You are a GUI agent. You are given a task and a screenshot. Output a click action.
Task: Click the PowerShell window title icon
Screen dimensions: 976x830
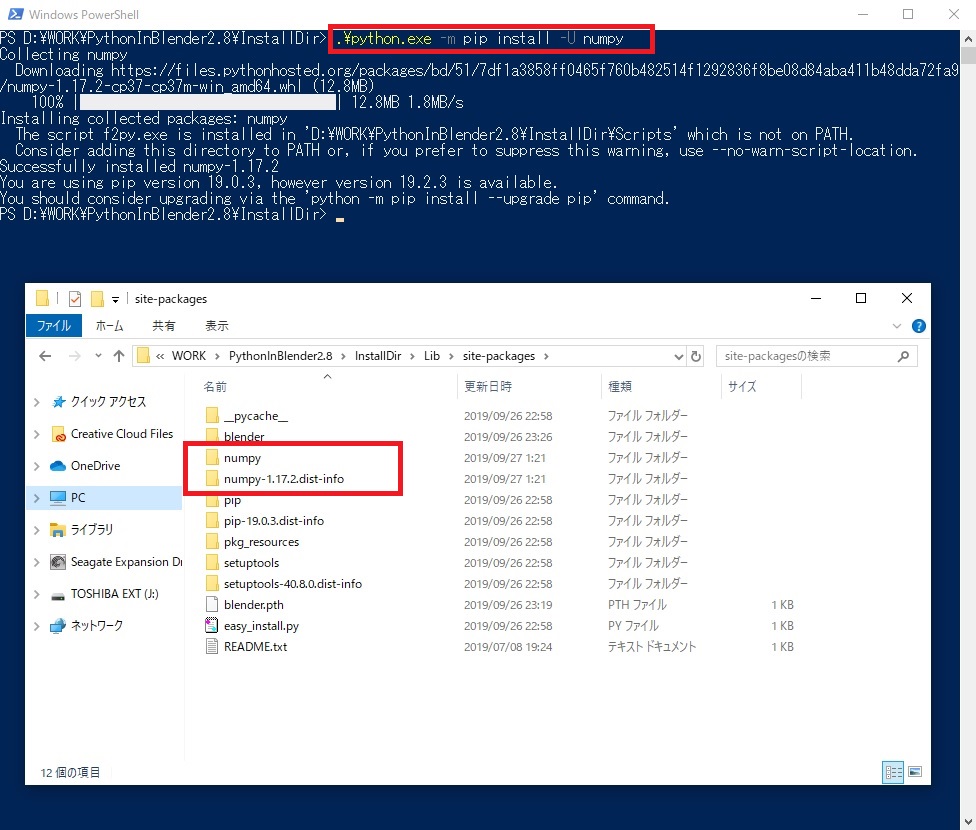16,14
